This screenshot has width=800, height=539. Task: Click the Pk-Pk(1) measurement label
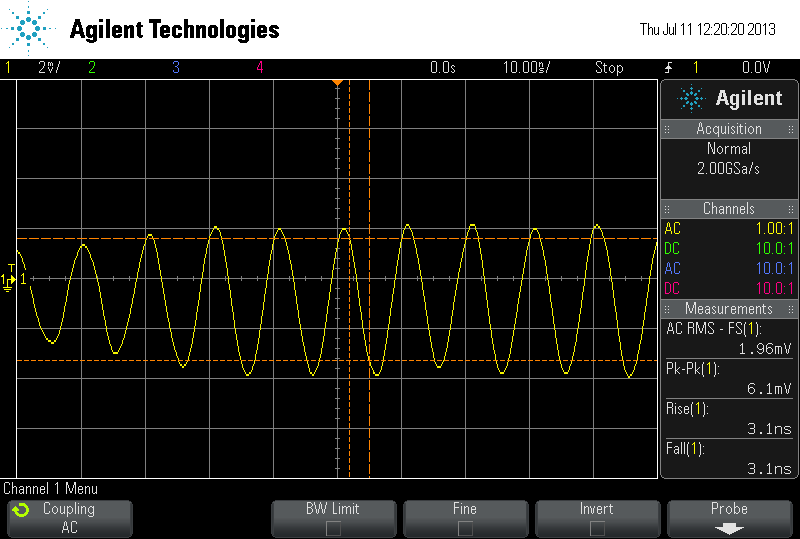tap(692, 369)
